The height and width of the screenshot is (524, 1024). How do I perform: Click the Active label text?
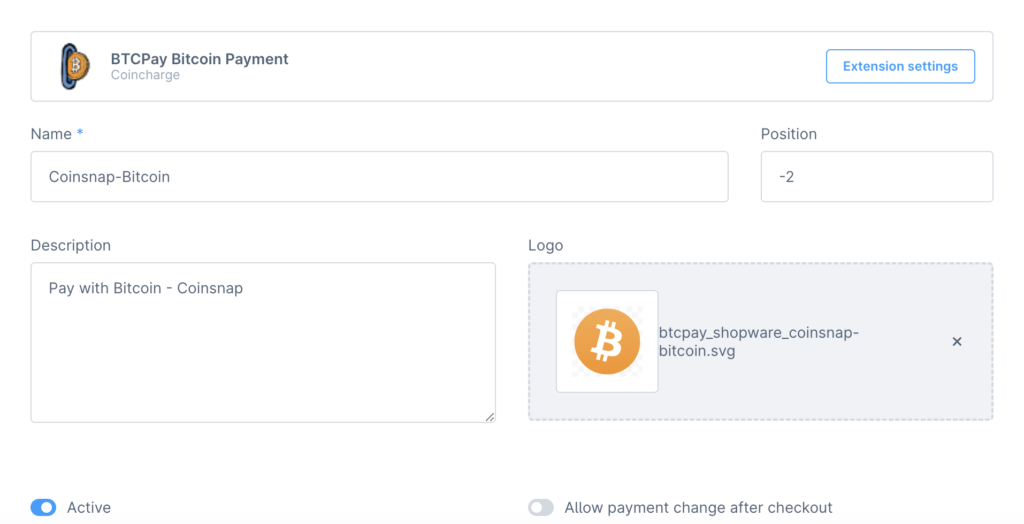pos(89,508)
